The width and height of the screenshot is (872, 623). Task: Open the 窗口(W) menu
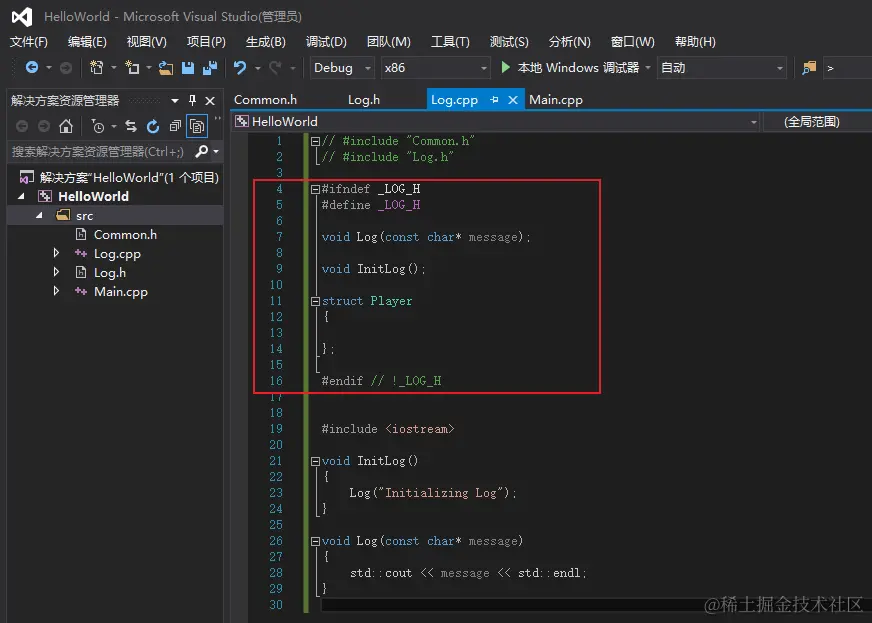pos(632,42)
